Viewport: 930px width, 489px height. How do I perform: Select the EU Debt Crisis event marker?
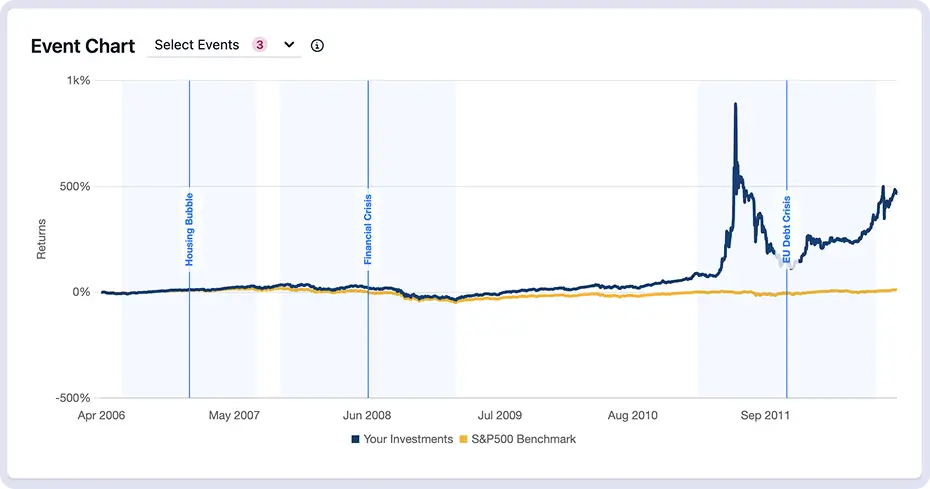(x=787, y=229)
